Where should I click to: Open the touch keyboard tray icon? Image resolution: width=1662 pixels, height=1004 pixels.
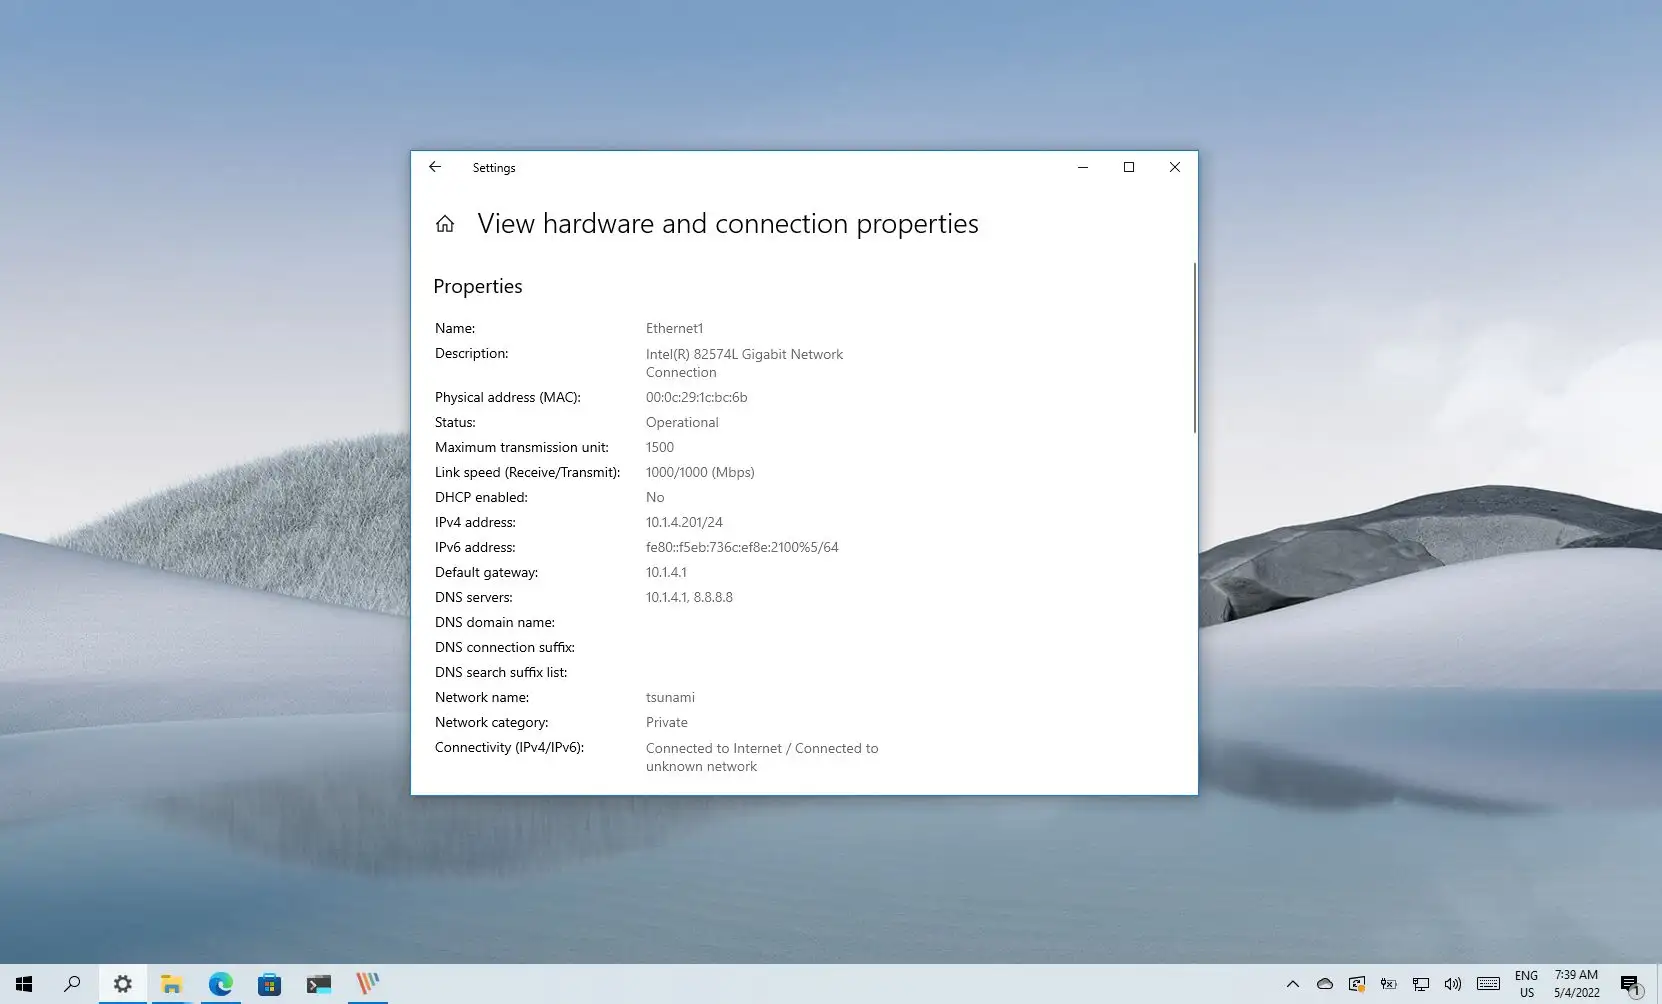point(1489,984)
